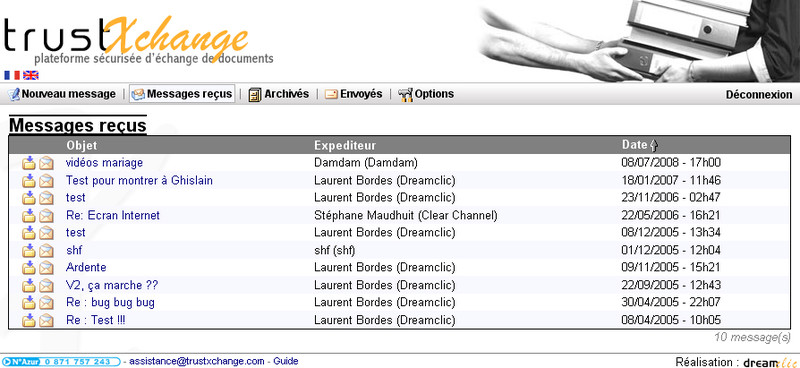Click download icon for 'V2, ça marche ??' row
Screen dimensions: 800x368
tap(29, 285)
